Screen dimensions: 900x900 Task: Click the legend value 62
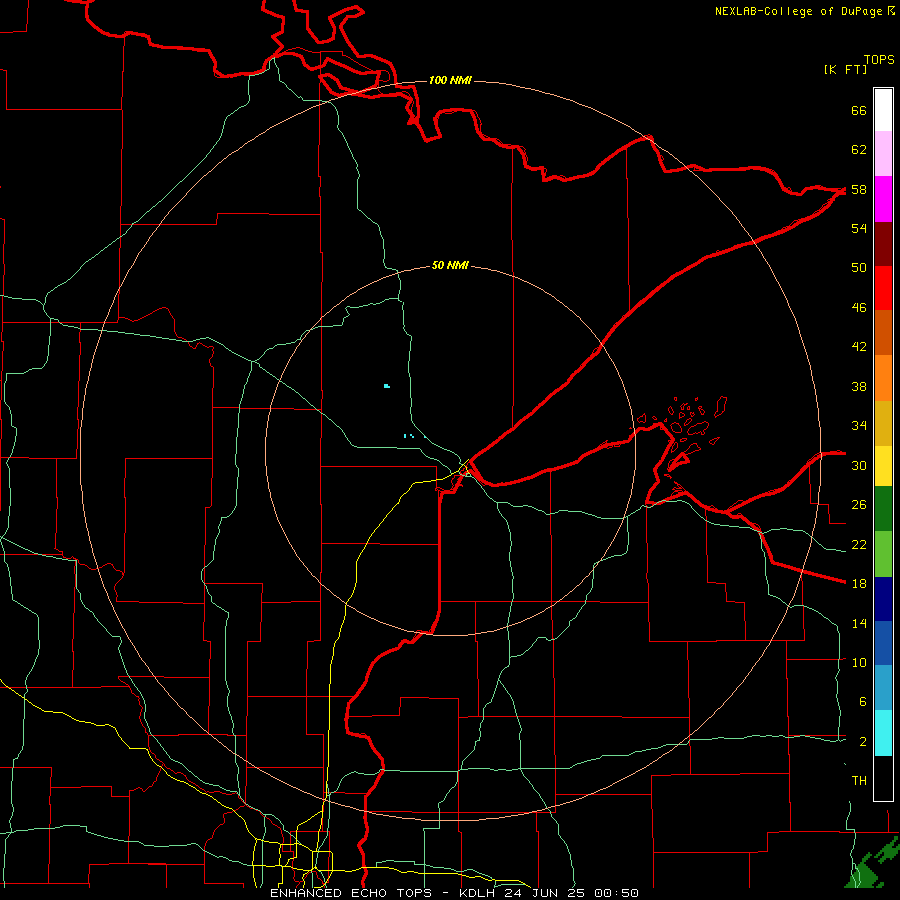tap(859, 150)
